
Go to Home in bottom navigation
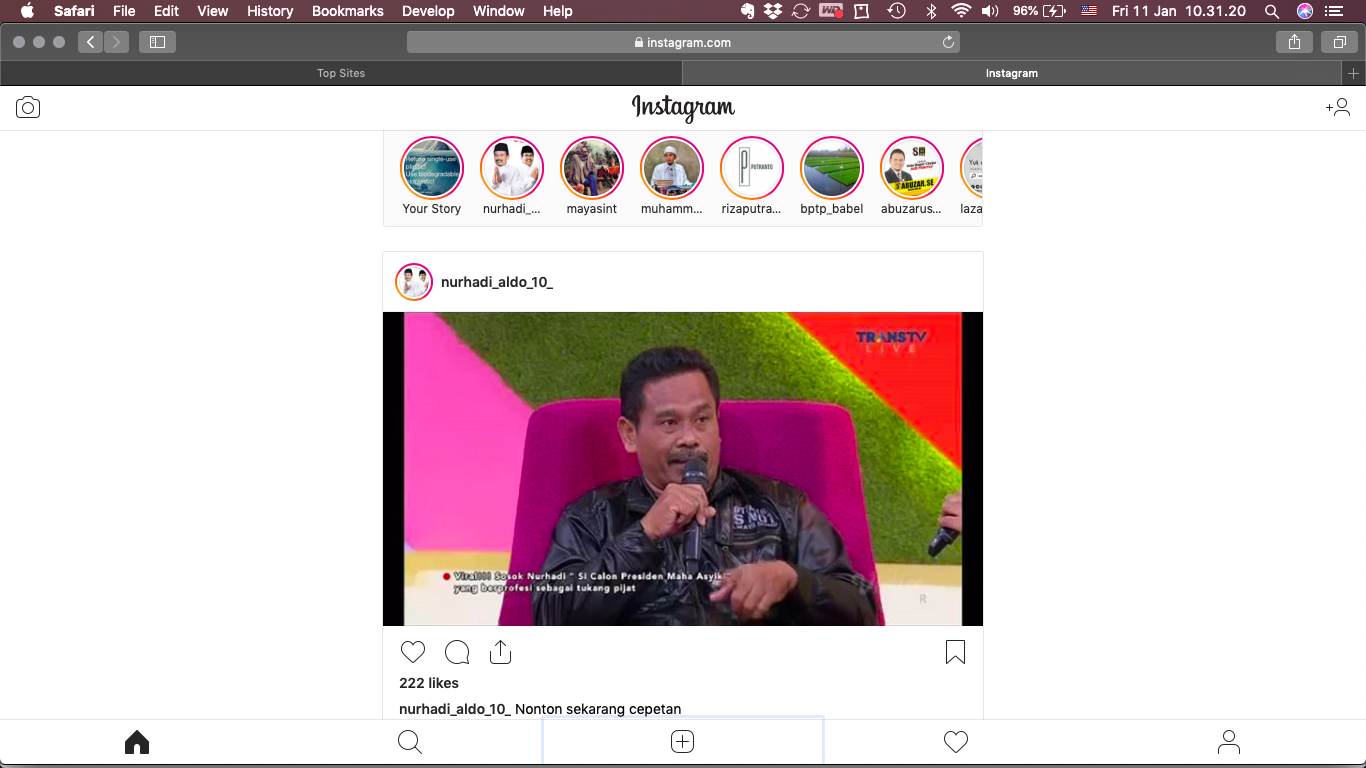(137, 742)
